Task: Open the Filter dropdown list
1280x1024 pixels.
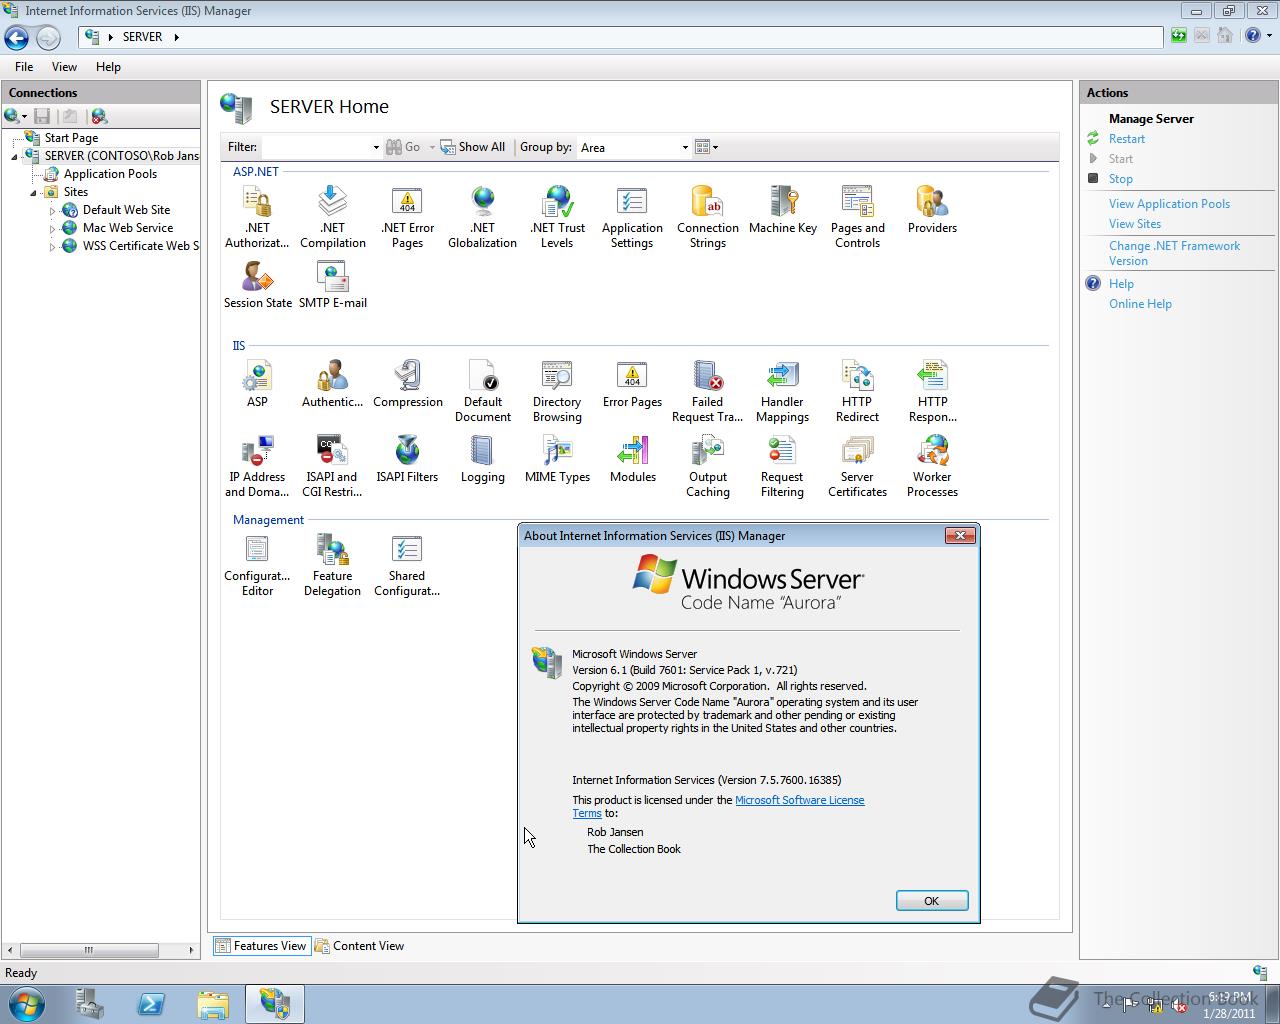Action: [376, 147]
